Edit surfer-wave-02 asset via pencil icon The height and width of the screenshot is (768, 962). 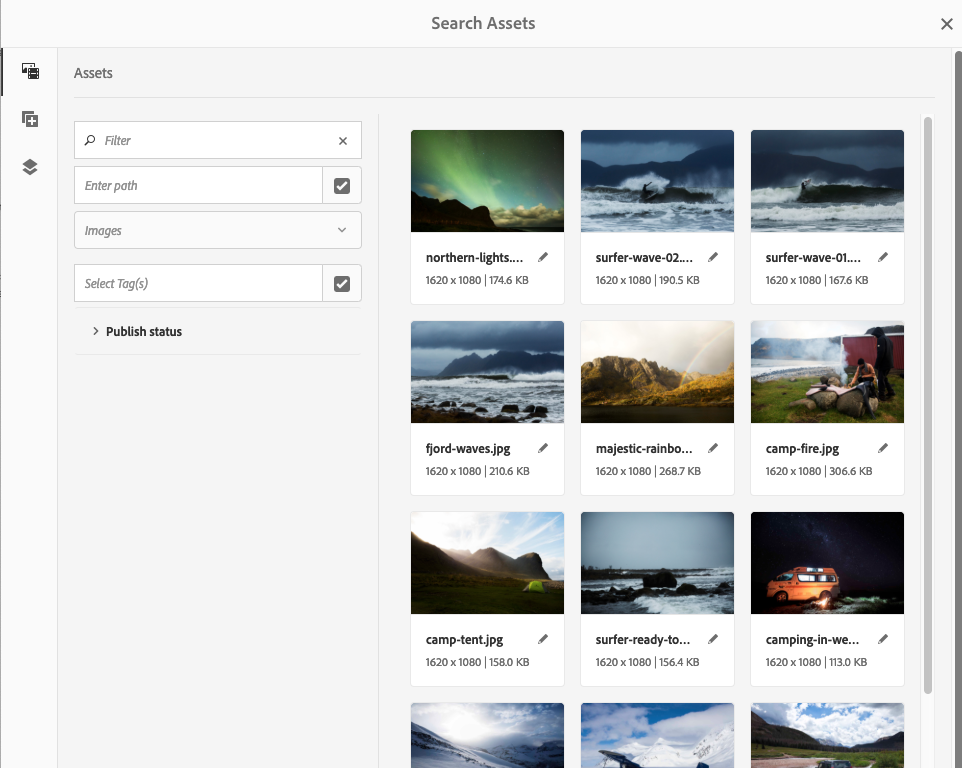tap(713, 257)
